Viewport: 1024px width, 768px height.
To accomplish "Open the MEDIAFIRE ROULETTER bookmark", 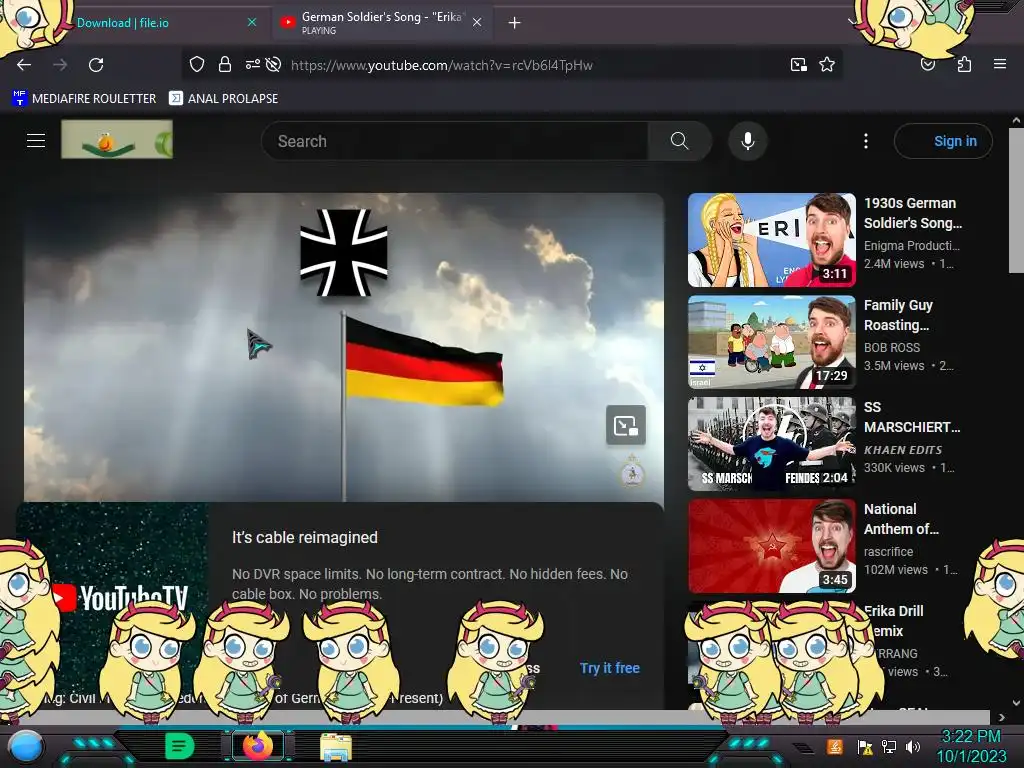I will [84, 99].
